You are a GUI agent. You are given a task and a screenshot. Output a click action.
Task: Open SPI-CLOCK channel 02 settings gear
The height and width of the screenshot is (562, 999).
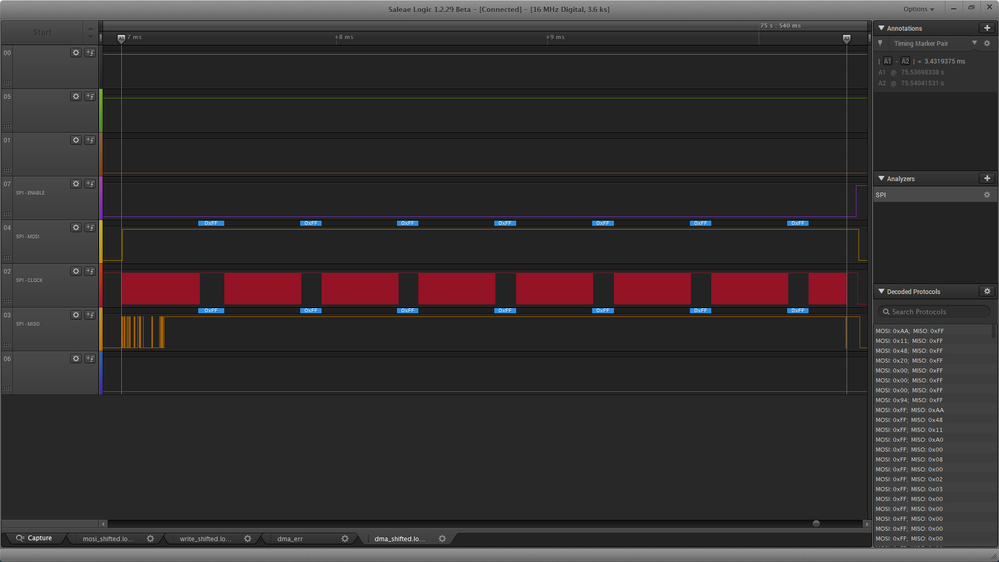pyautogui.click(x=76, y=271)
